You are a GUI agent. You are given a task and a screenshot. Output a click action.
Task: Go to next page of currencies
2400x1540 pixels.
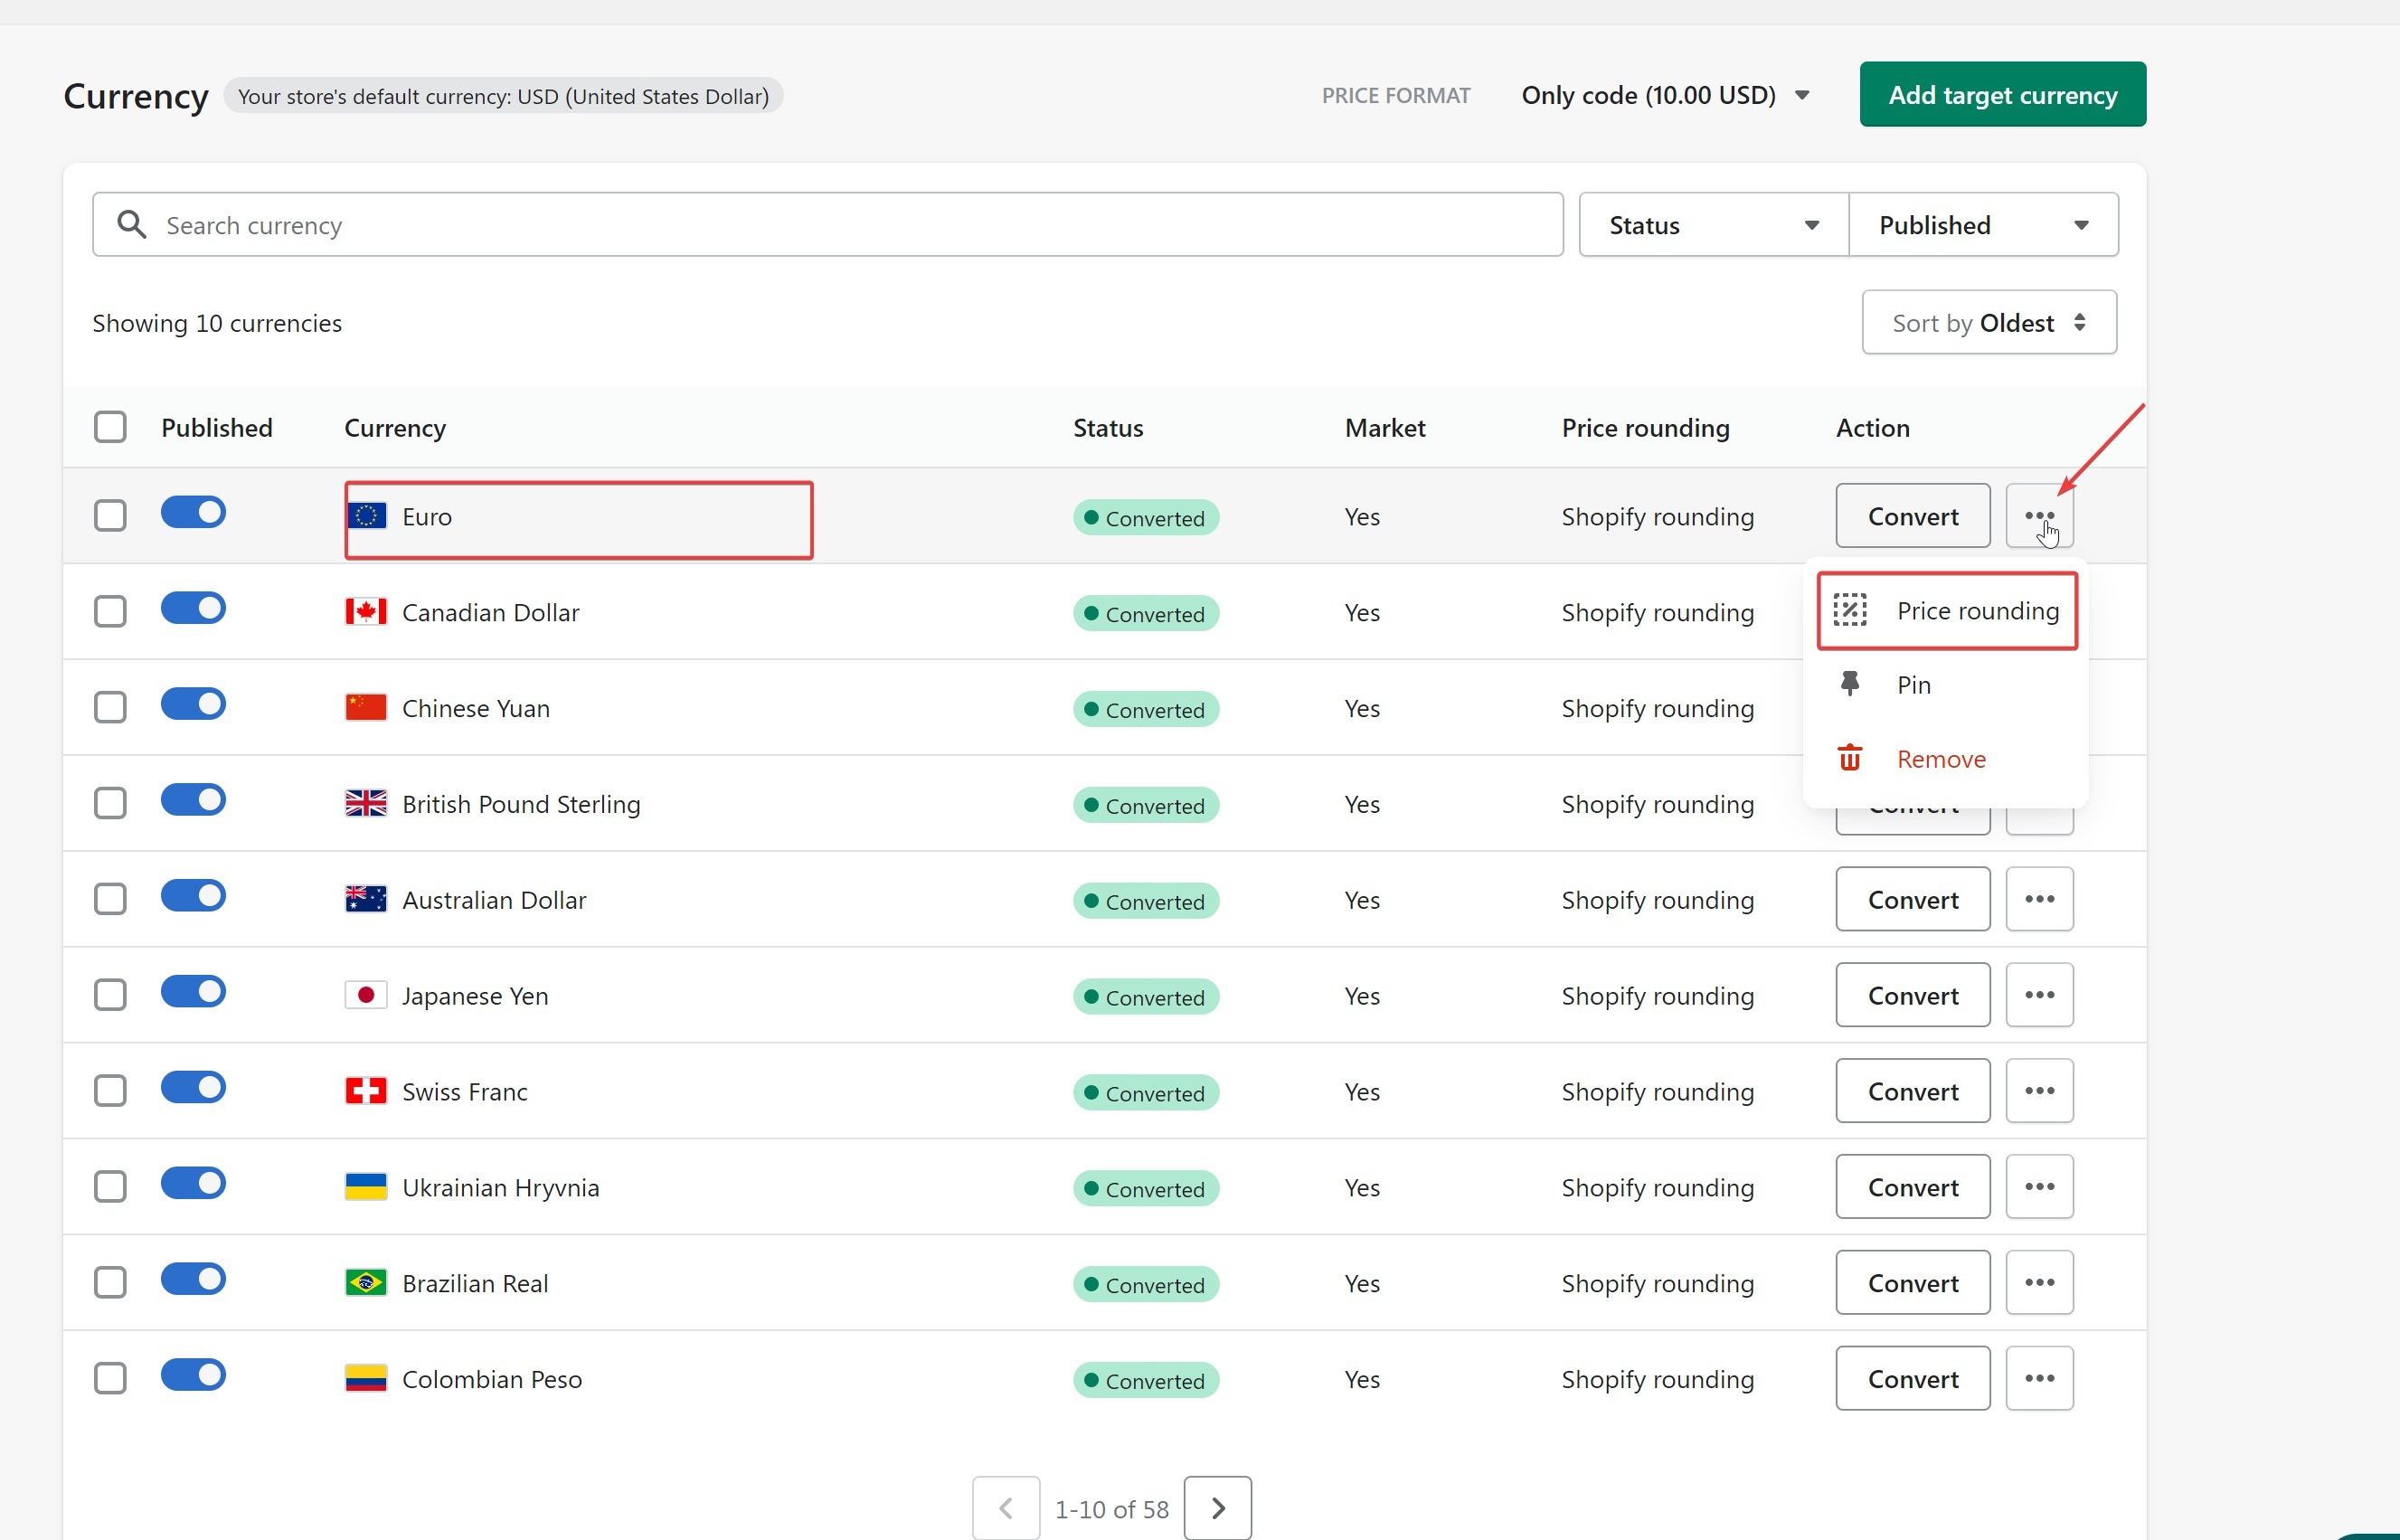[1218, 1508]
